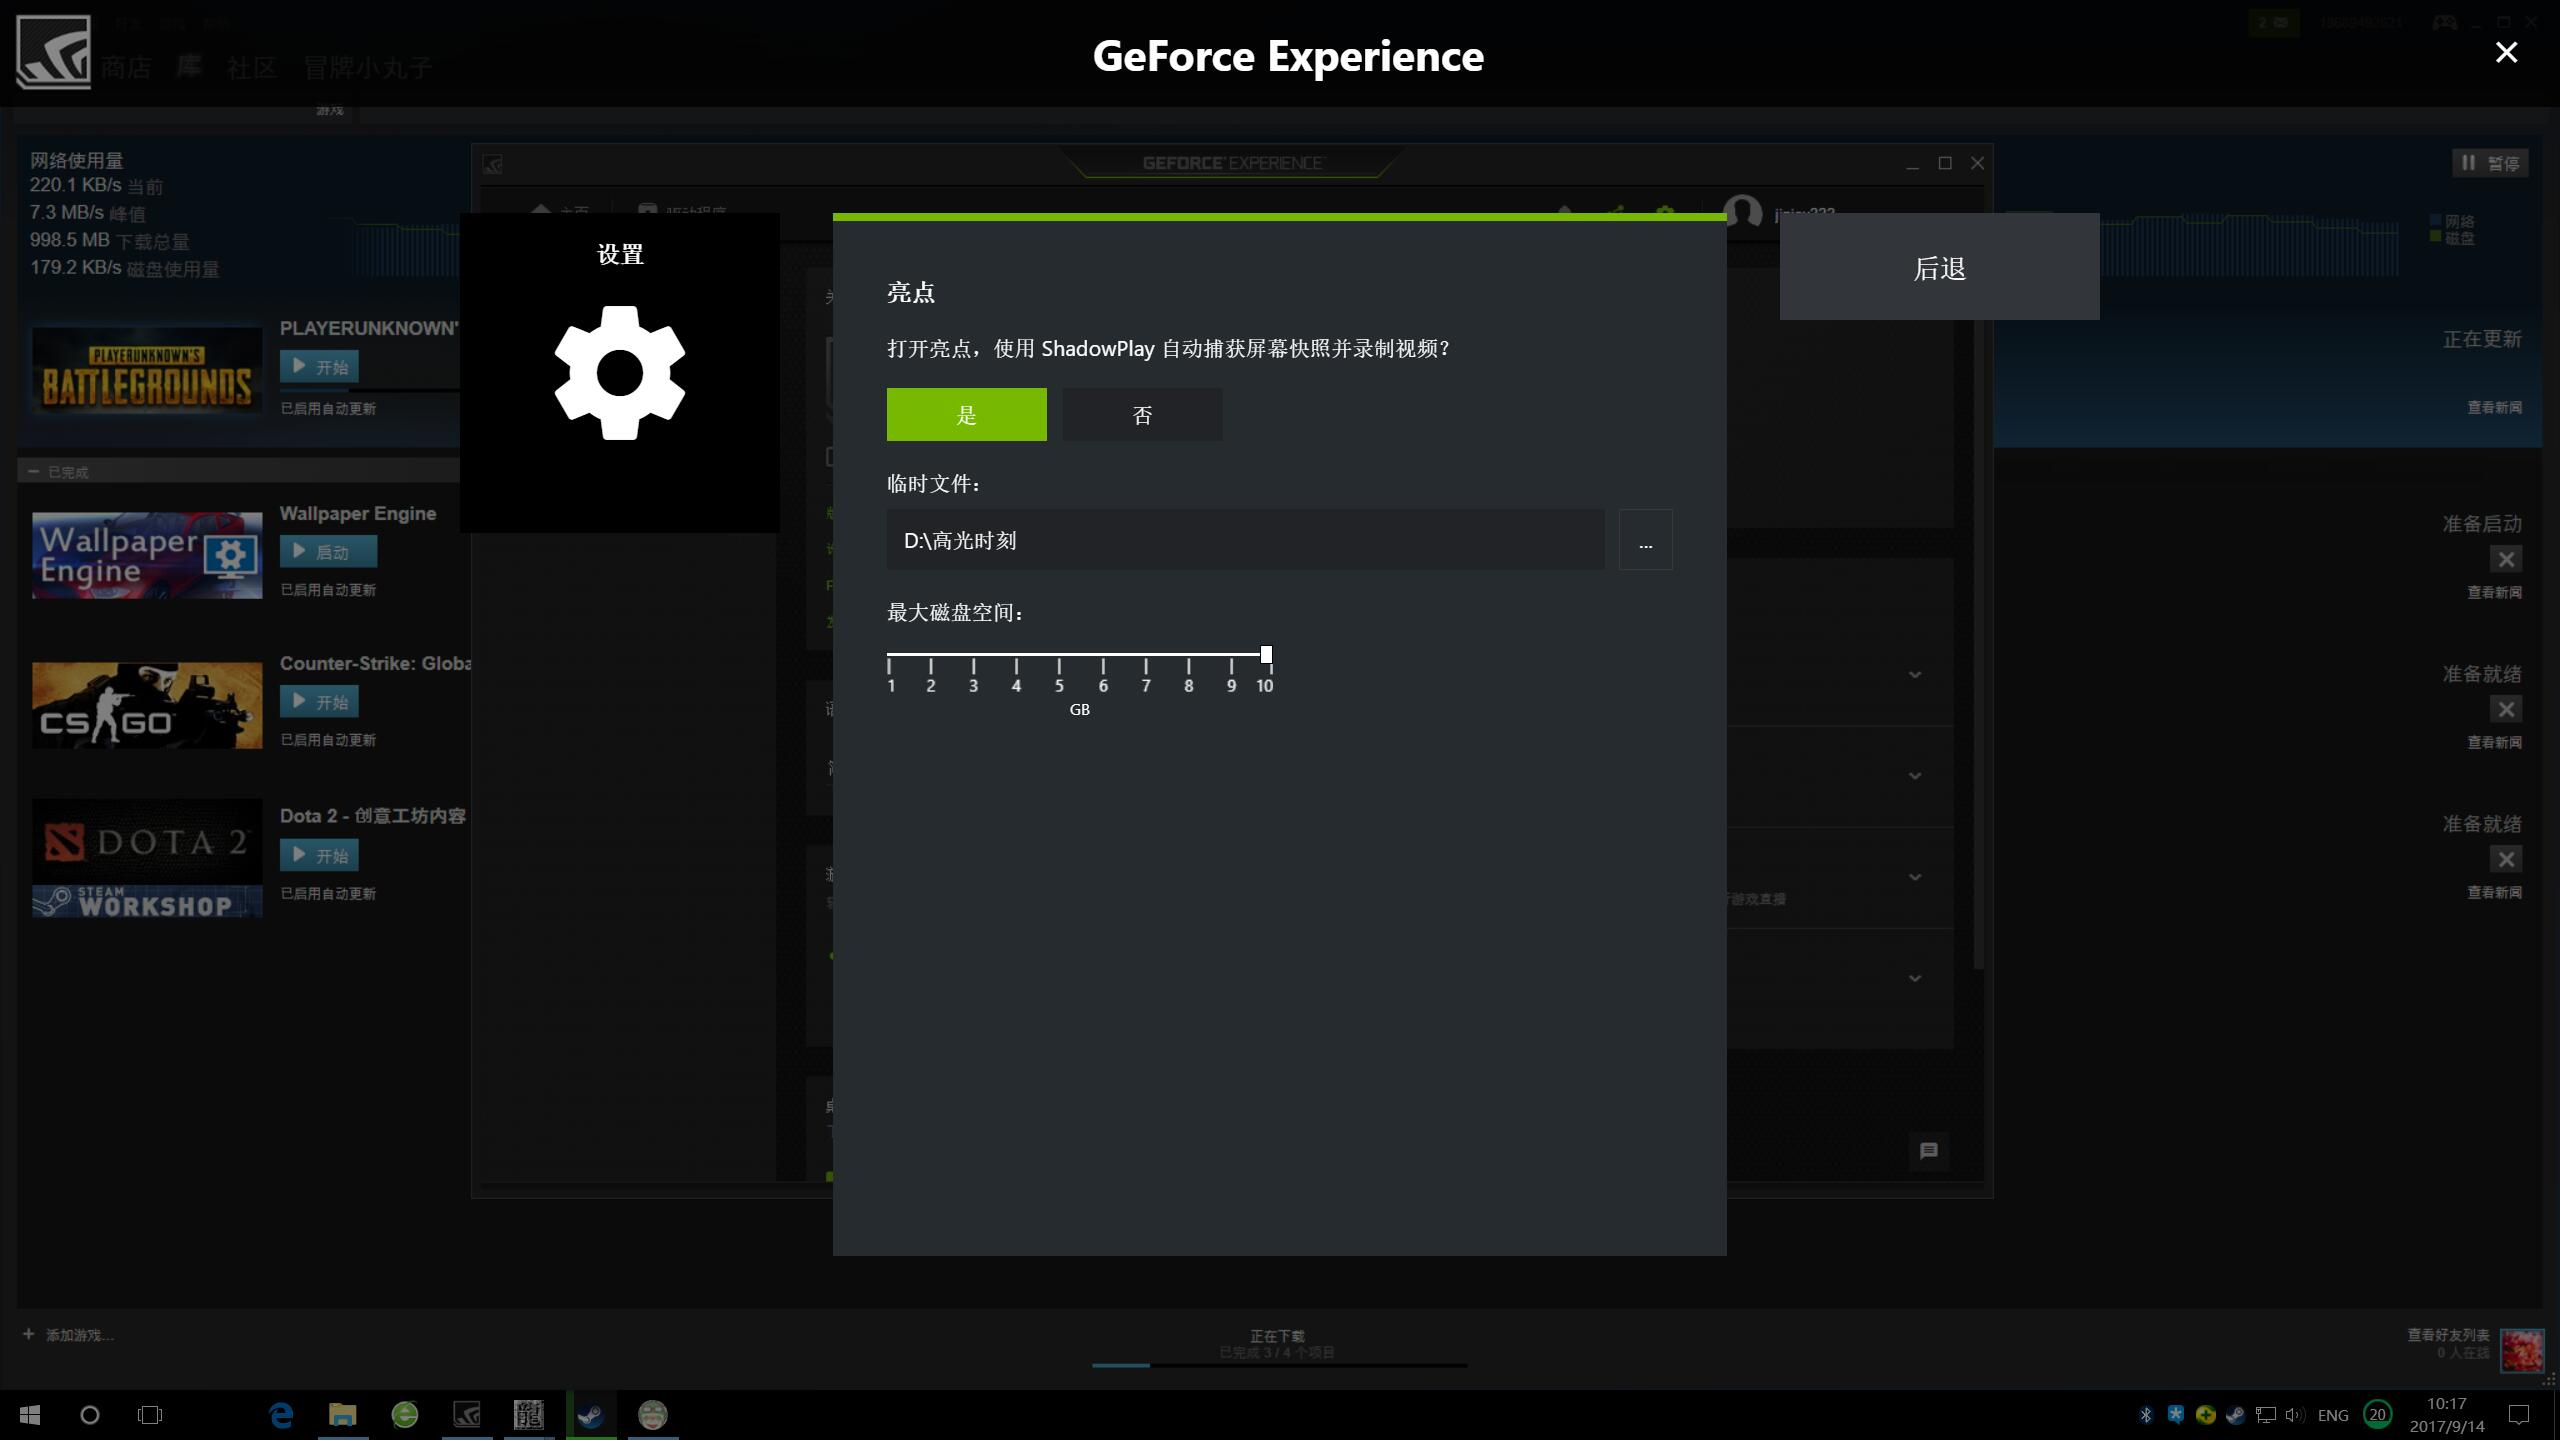
Task: Open the CS:GO game thumbnail
Action: (147, 705)
